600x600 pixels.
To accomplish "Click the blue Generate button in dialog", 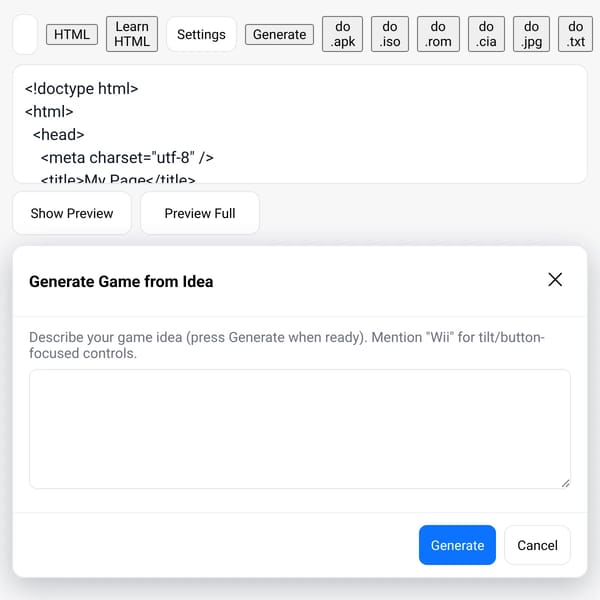I will pos(457,545).
